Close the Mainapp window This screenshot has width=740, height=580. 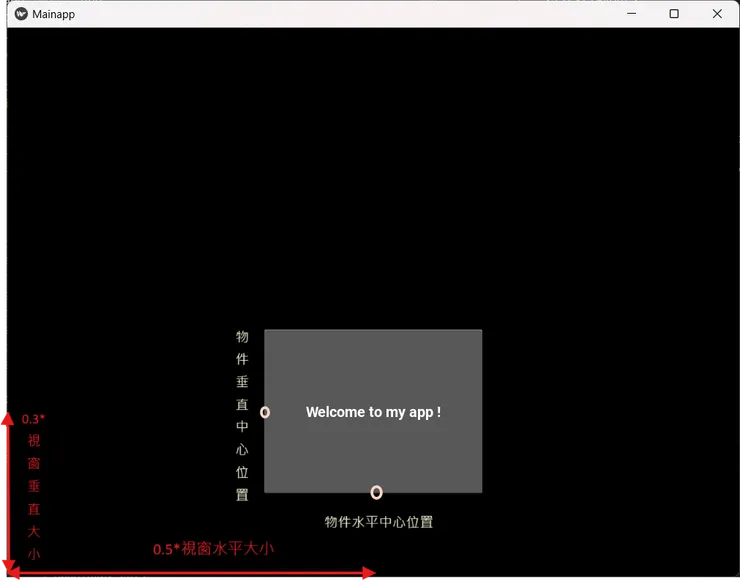(717, 14)
